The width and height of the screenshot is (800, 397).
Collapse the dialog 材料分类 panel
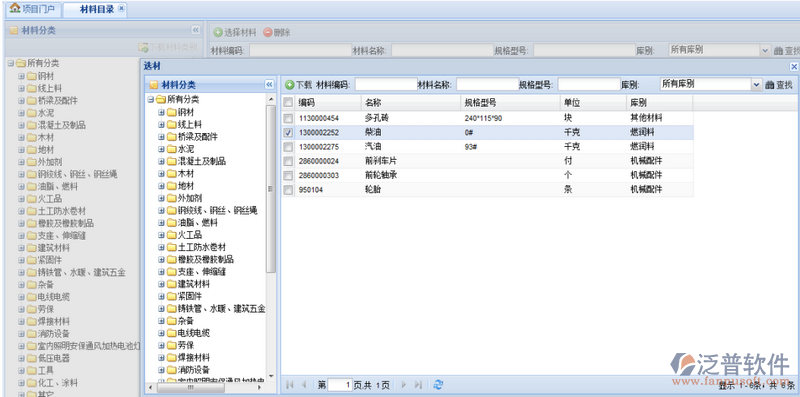point(269,85)
